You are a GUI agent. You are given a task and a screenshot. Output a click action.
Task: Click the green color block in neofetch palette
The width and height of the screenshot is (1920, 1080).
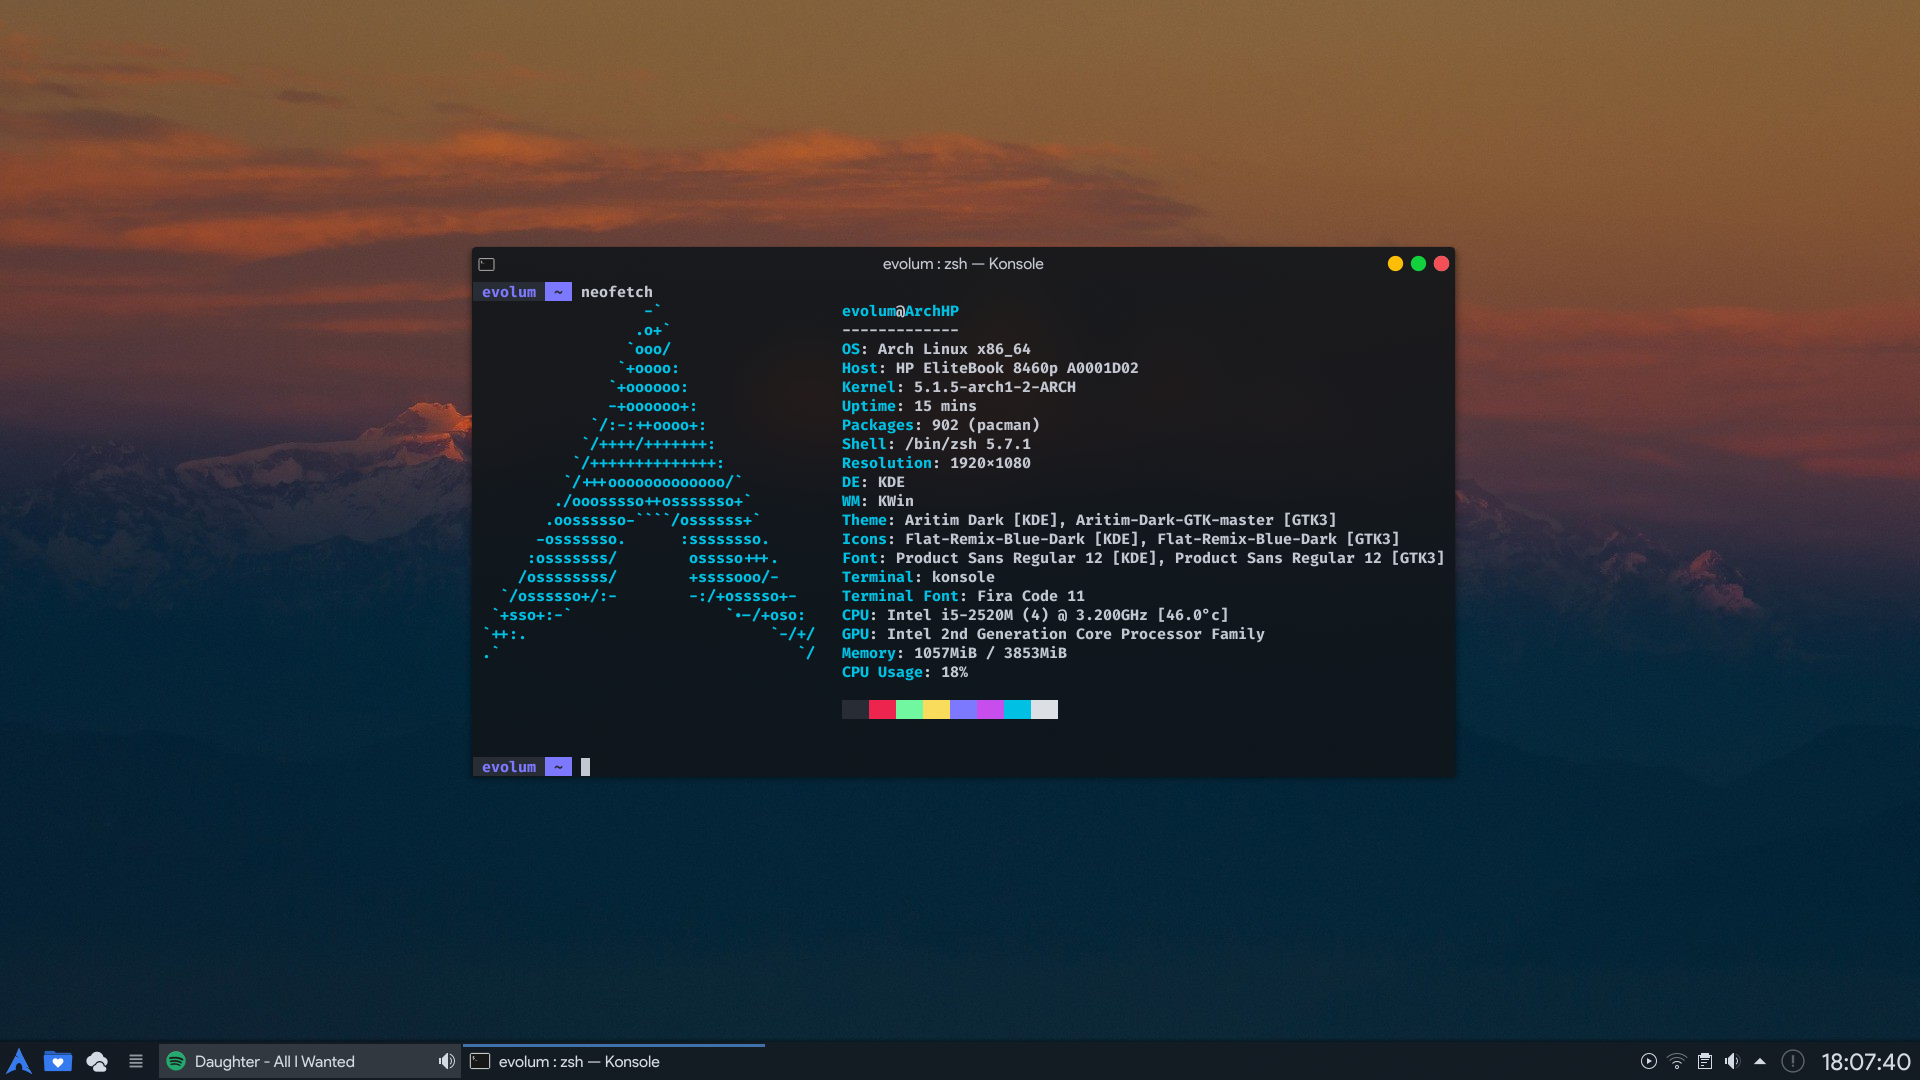click(x=909, y=709)
